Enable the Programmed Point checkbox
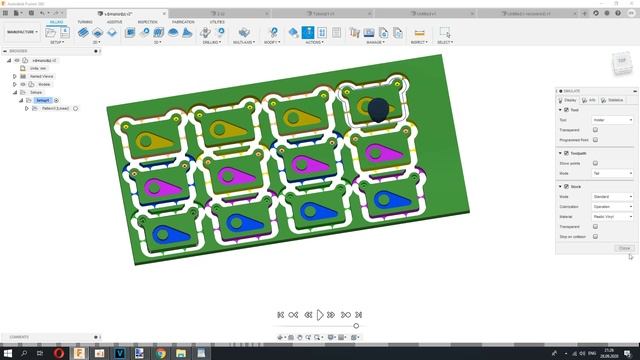This screenshot has height=360, width=640. point(596,140)
